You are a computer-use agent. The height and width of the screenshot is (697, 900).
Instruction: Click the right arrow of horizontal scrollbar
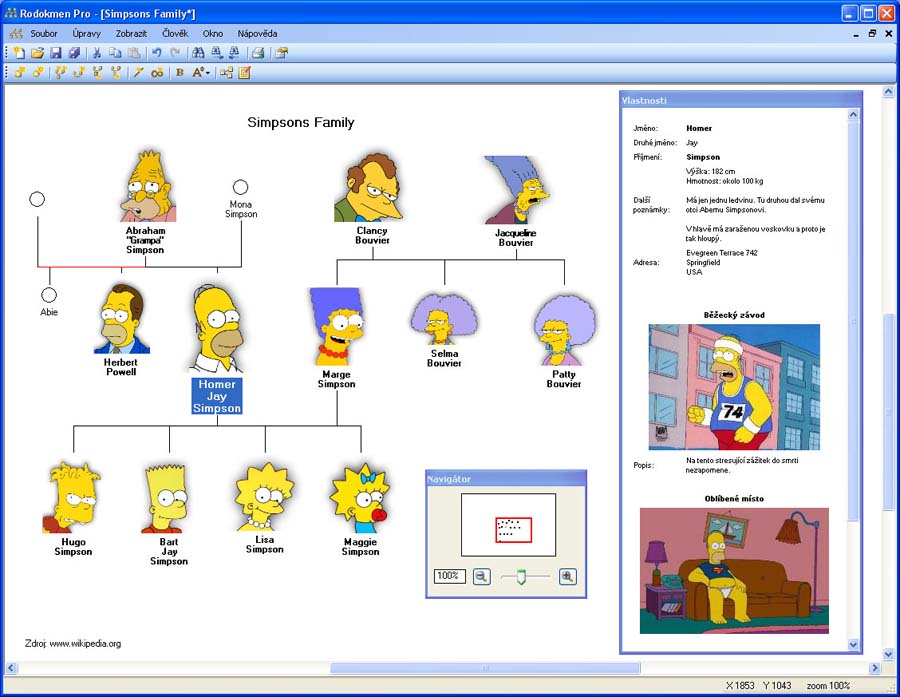tap(875, 668)
